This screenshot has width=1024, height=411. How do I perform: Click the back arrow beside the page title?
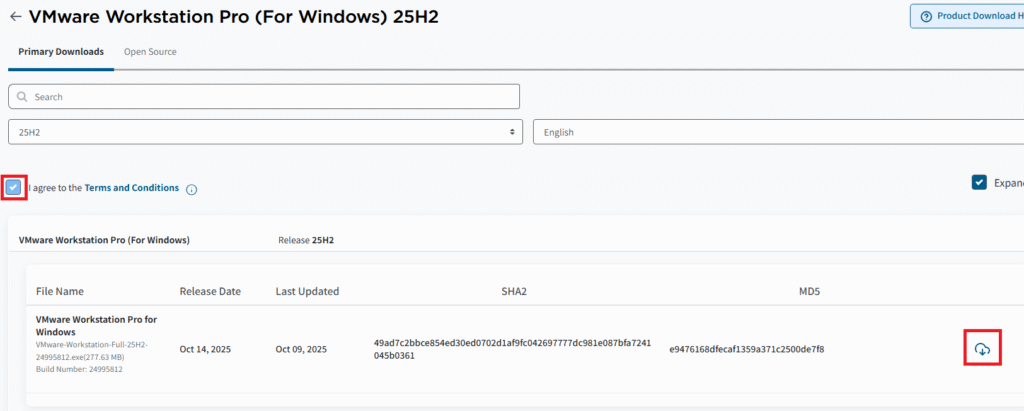coord(15,17)
